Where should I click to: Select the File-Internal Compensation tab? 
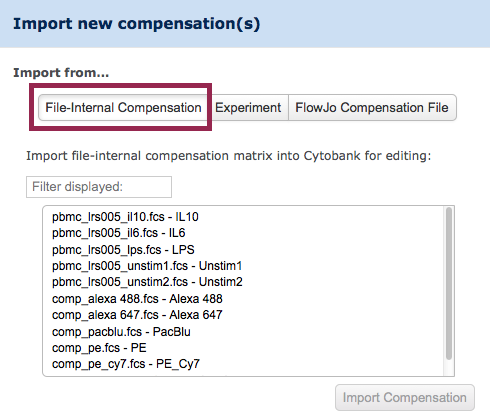[x=123, y=108]
